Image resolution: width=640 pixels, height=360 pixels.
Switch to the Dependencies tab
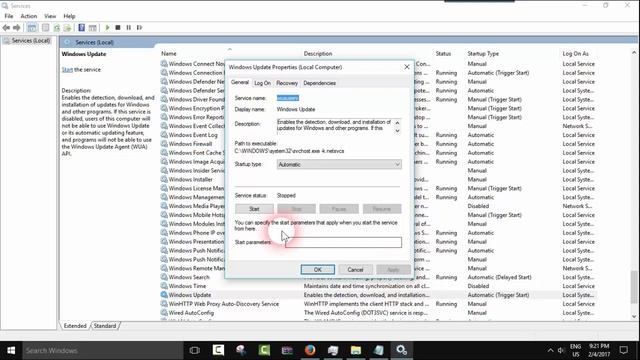click(x=320, y=83)
